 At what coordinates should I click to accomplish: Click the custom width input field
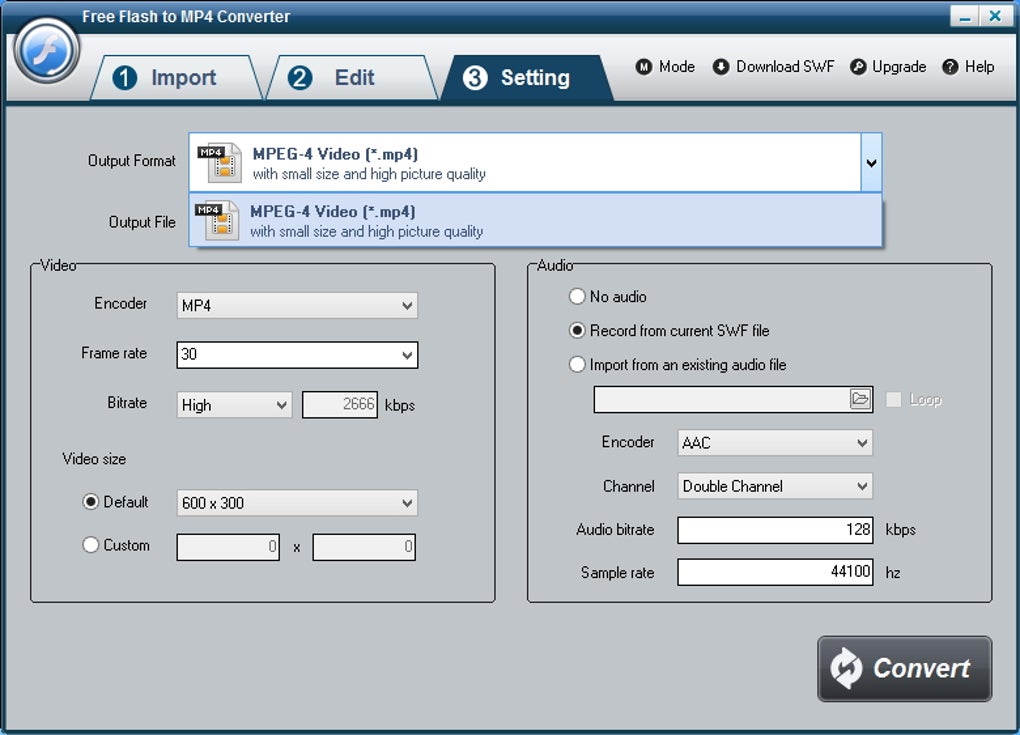pos(228,547)
